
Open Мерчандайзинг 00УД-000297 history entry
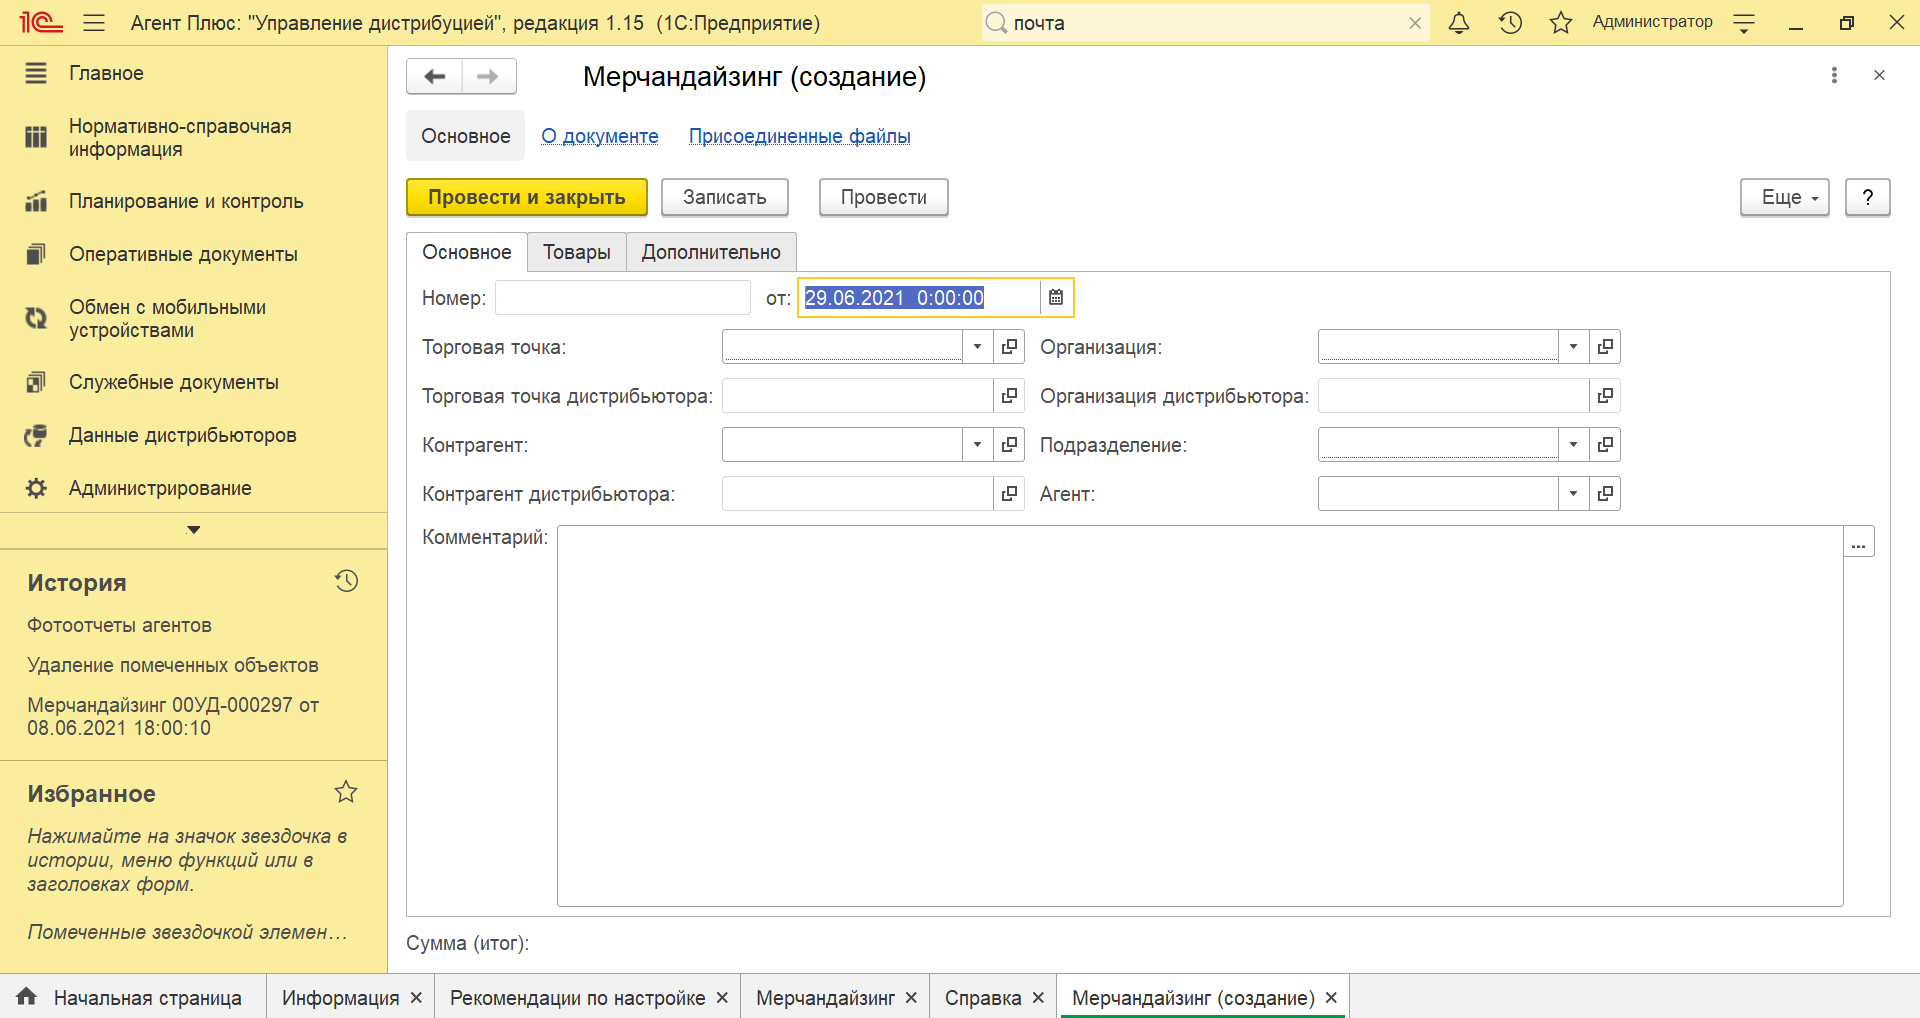[173, 716]
